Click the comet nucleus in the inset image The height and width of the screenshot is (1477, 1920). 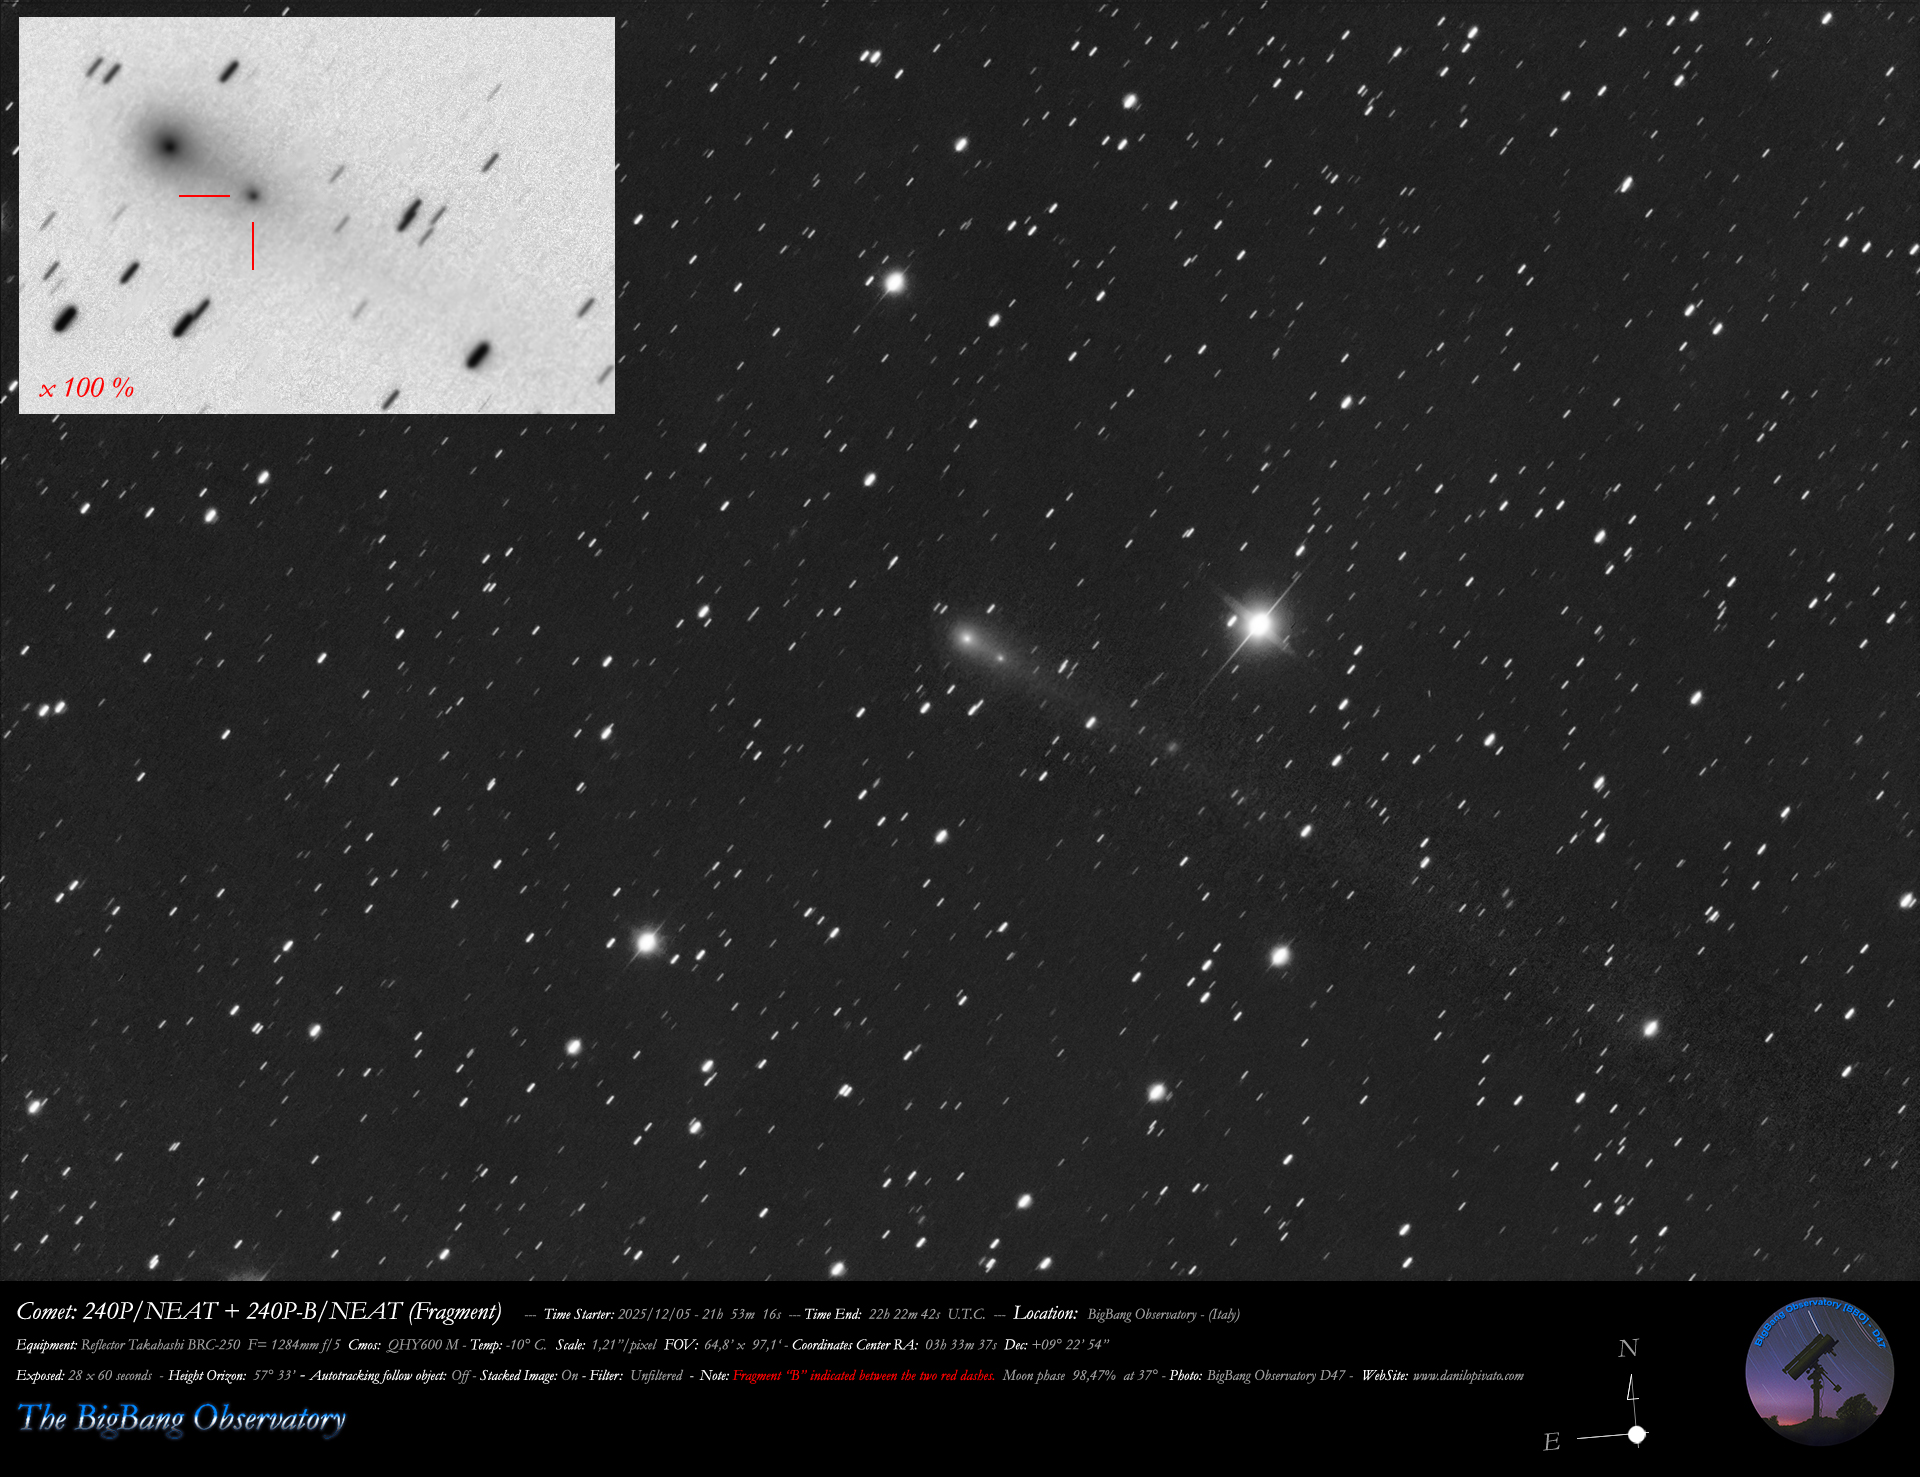pos(168,147)
